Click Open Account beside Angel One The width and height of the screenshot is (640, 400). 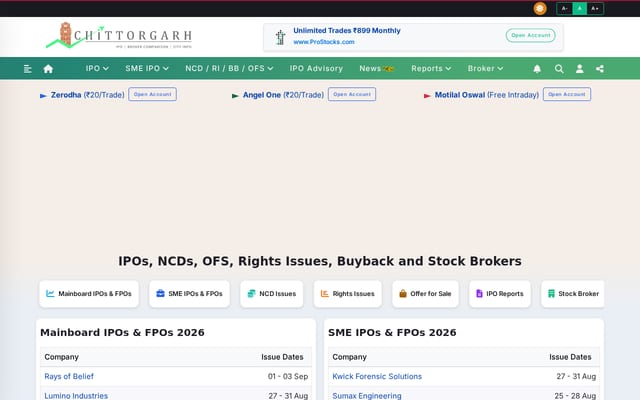click(352, 94)
